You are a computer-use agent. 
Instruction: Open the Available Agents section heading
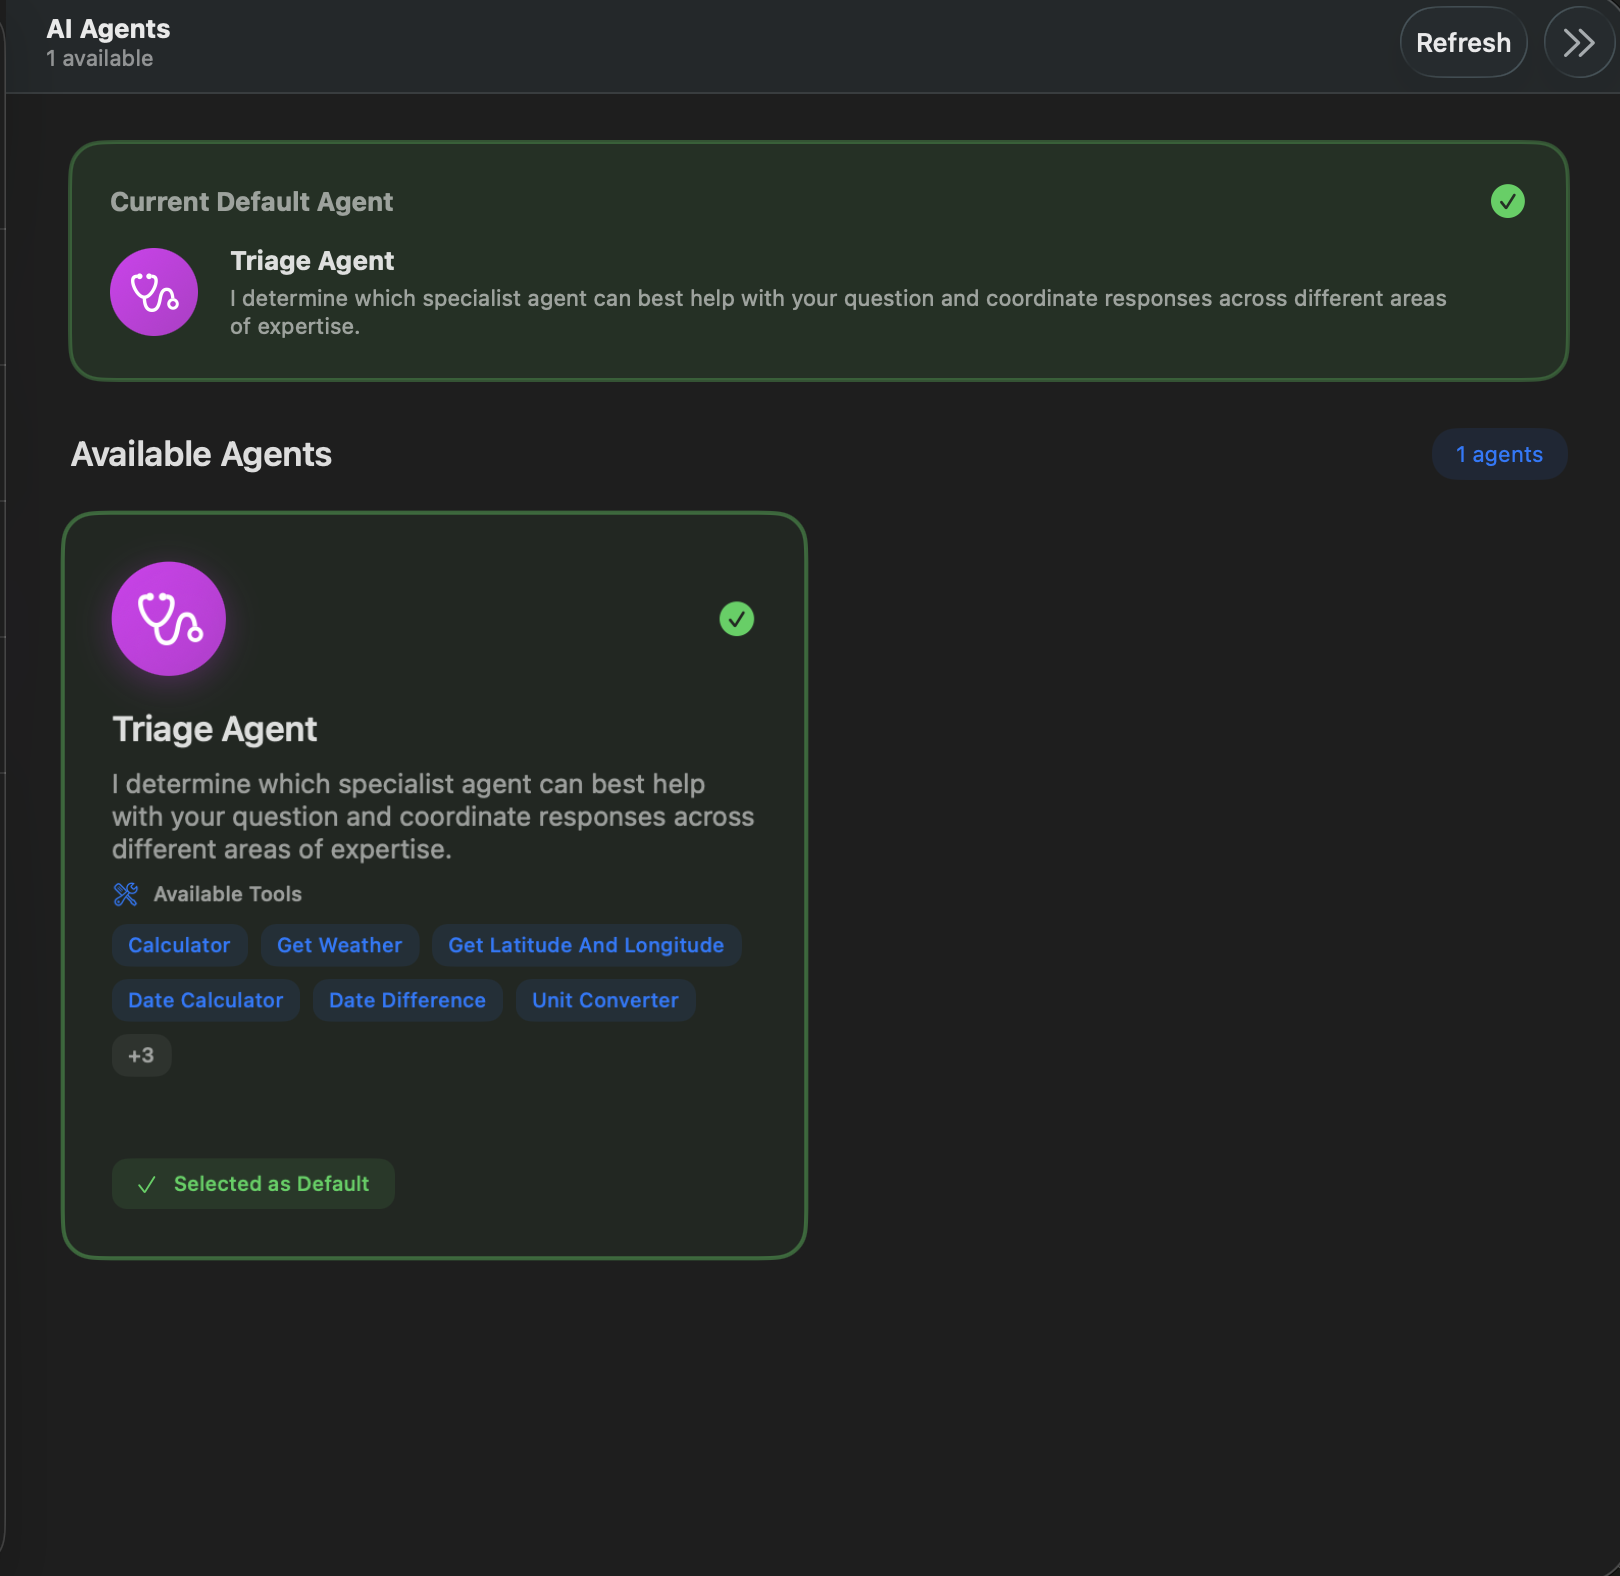(x=200, y=453)
